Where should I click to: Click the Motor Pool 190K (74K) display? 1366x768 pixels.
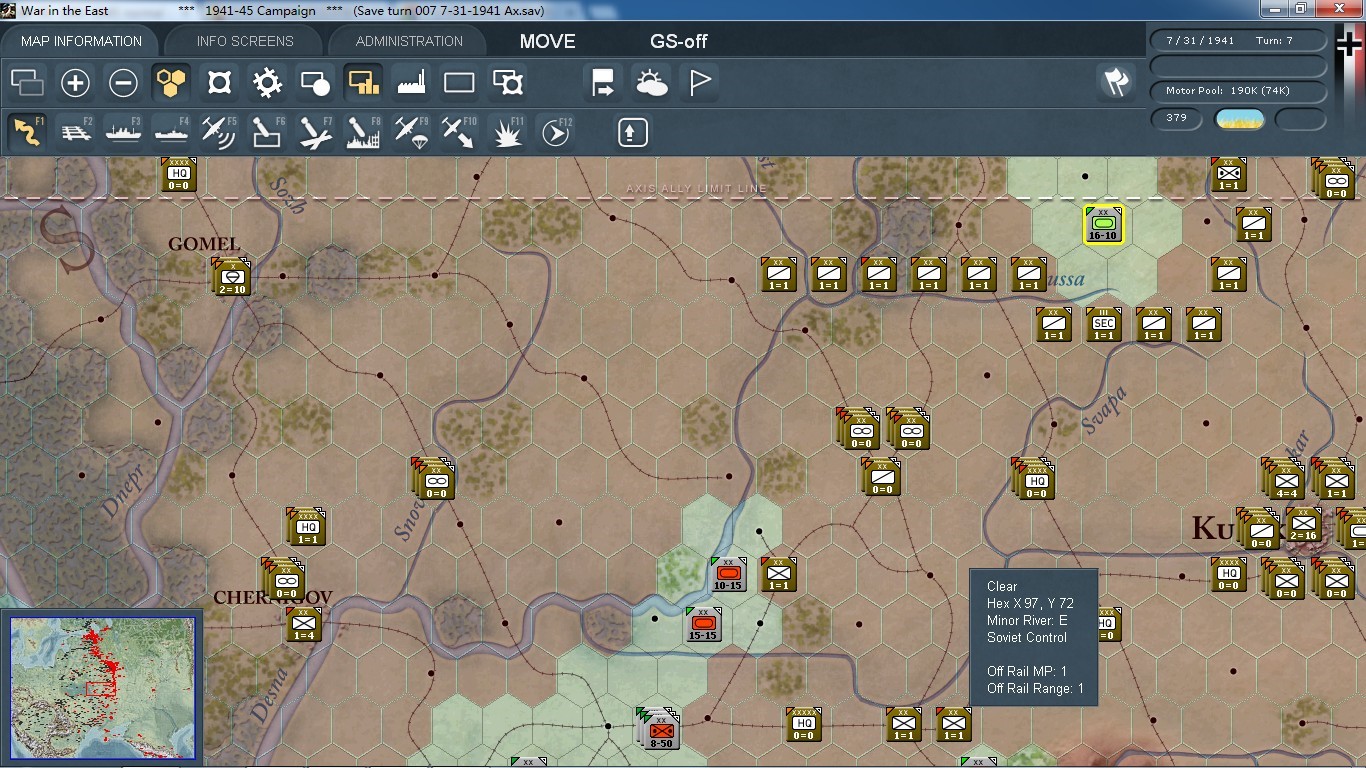[1239, 91]
